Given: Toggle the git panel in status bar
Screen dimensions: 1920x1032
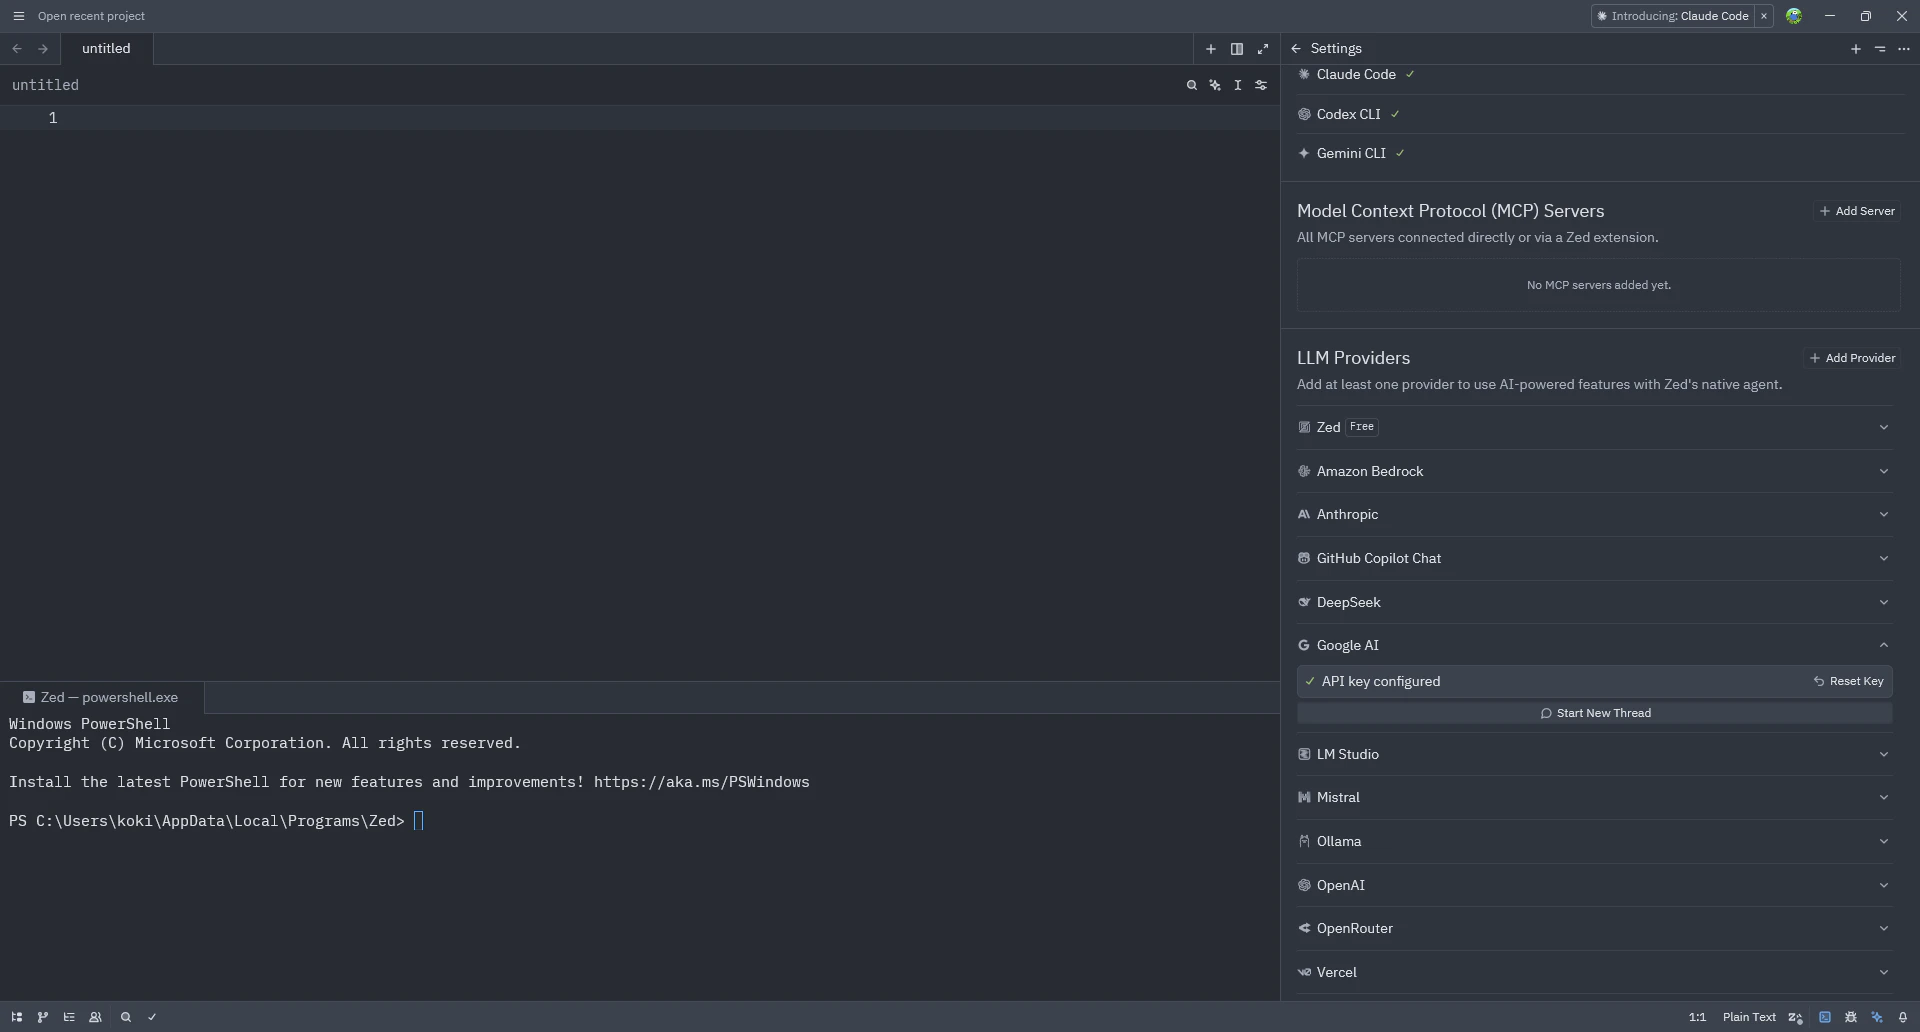Looking at the screenshot, I should [43, 1017].
